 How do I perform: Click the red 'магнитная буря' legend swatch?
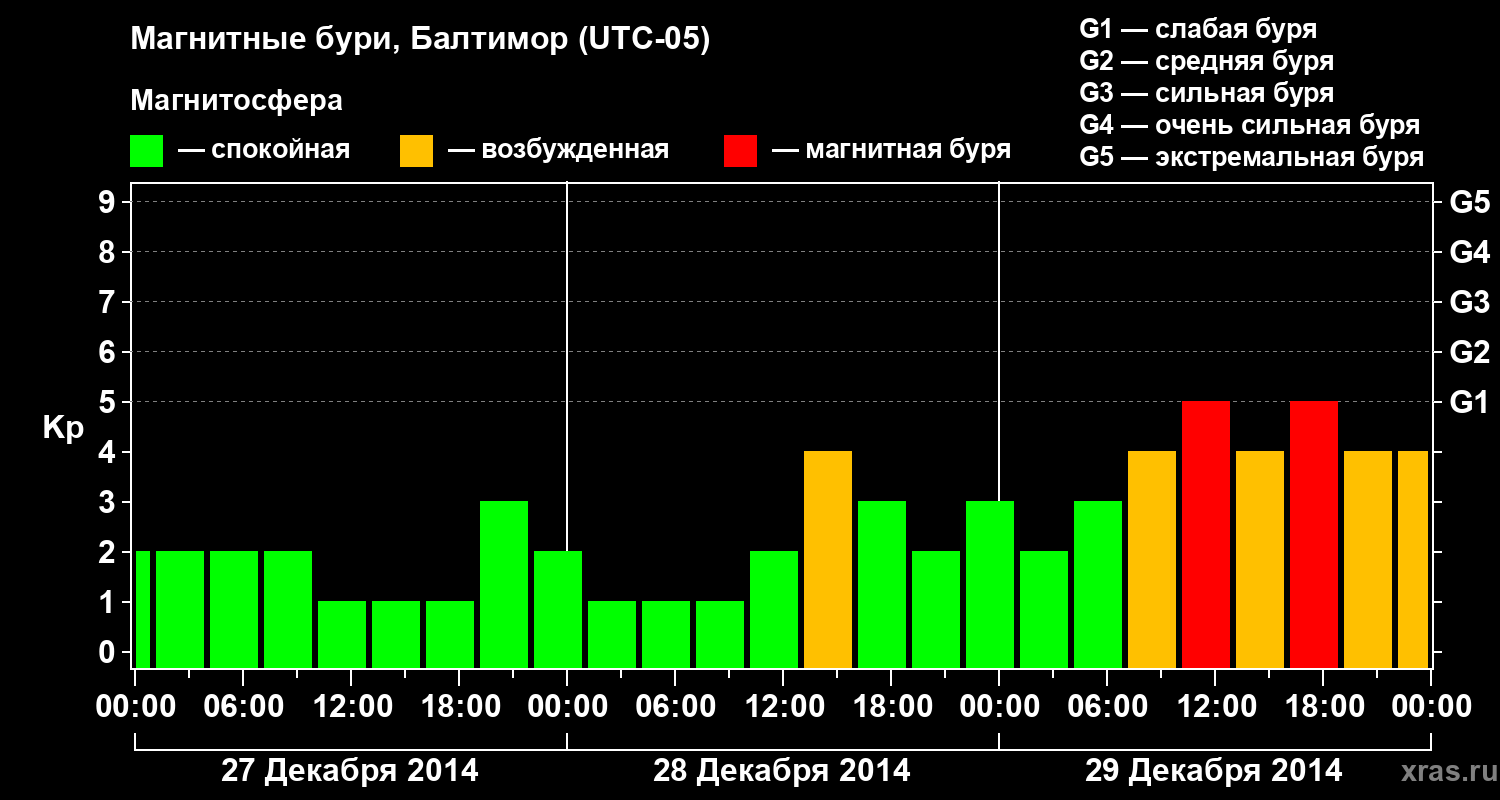(x=740, y=151)
